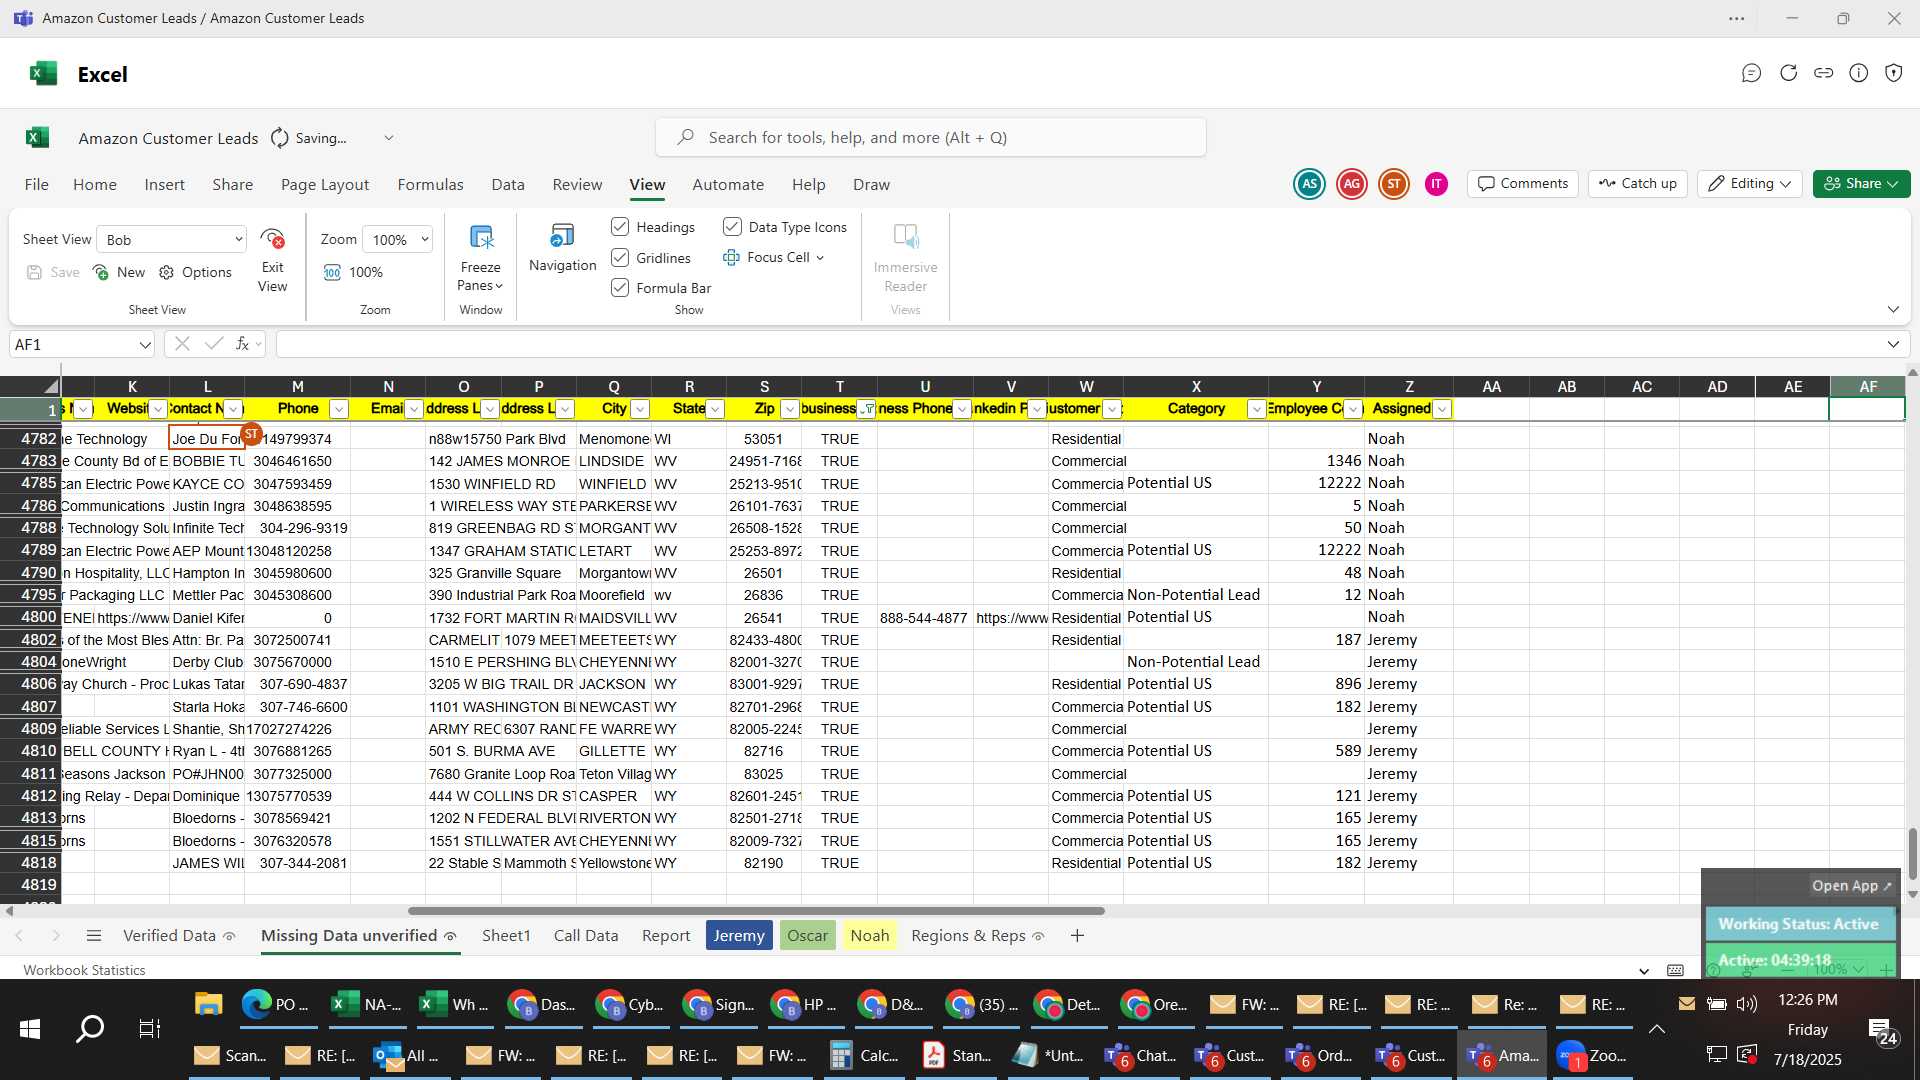Screen dimensions: 1920x1080
Task: Open the Formulas ribbon tab
Action: point(430,185)
